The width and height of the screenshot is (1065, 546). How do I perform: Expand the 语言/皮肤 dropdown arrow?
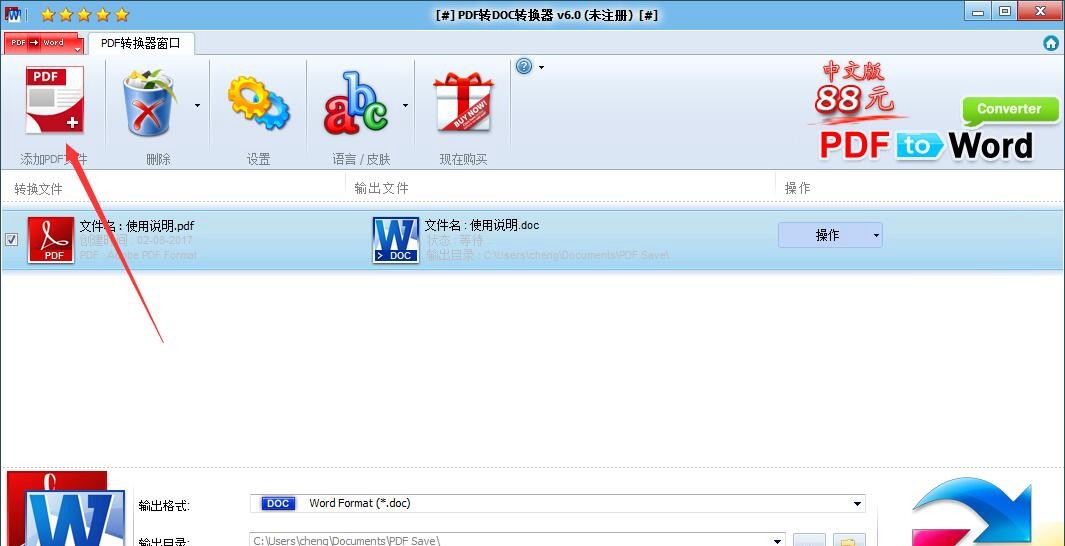[x=405, y=105]
